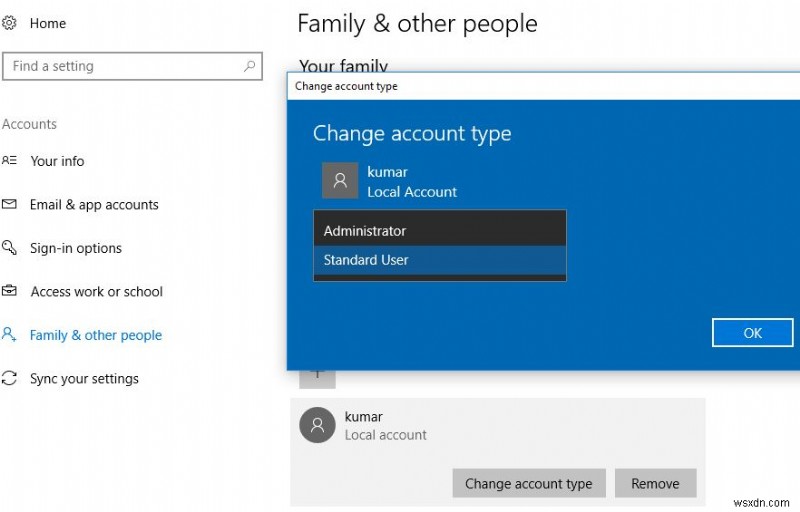Click the search magnifier icon
The image size is (800, 512).
coord(250,66)
